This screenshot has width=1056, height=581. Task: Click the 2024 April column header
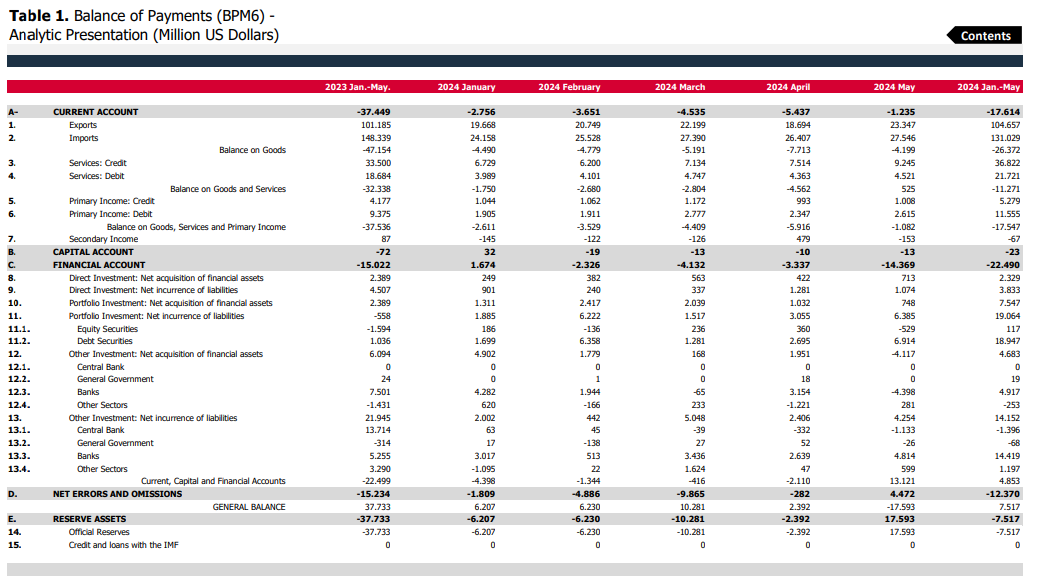(787, 88)
